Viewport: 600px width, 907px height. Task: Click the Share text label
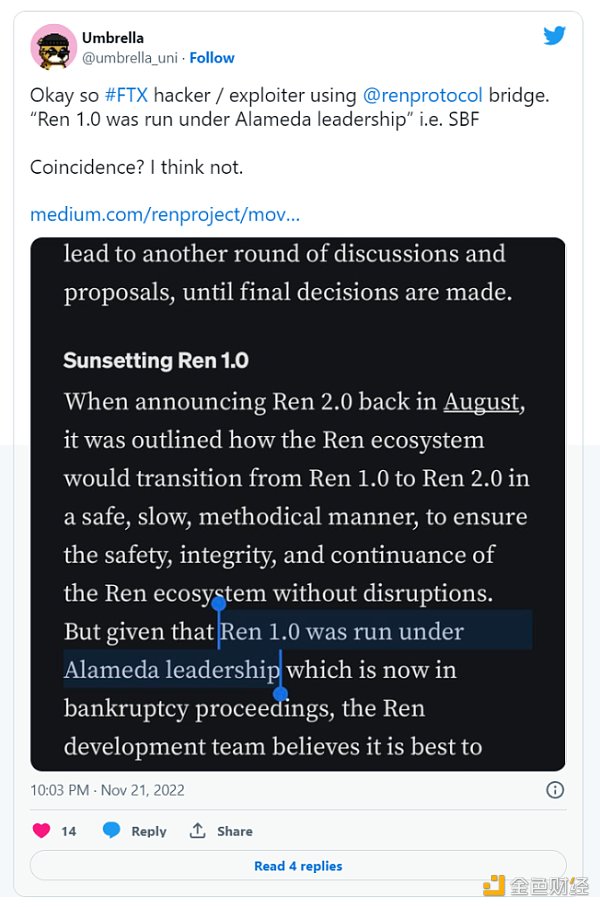tap(235, 831)
